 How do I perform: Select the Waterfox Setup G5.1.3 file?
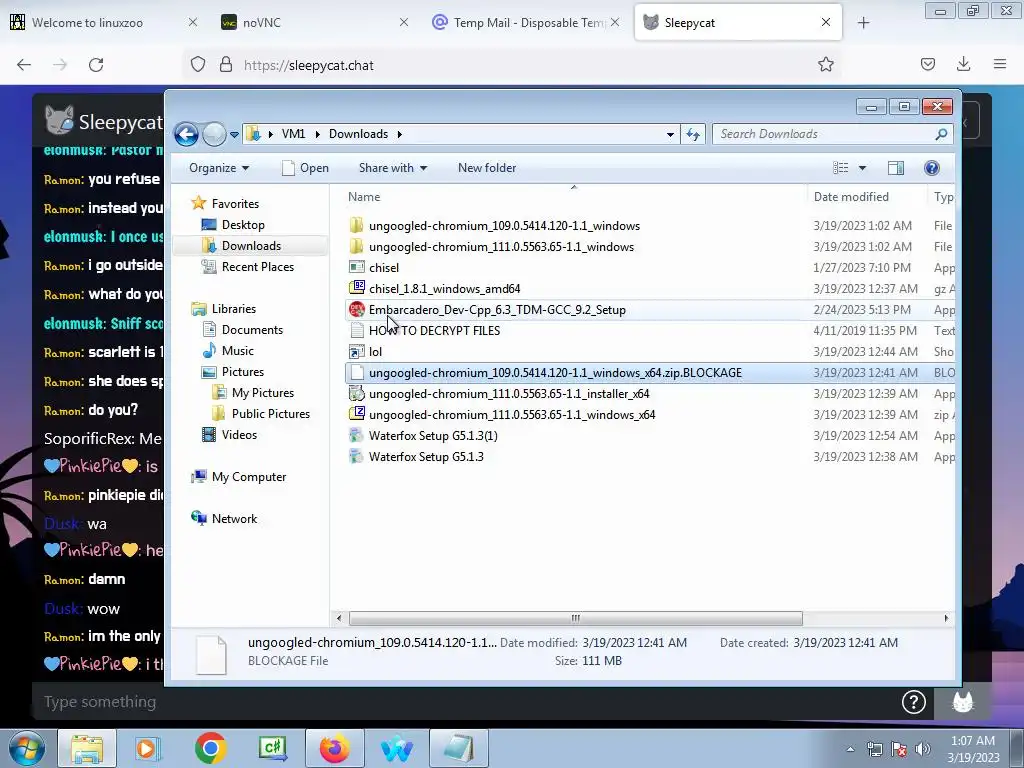tap(426, 456)
